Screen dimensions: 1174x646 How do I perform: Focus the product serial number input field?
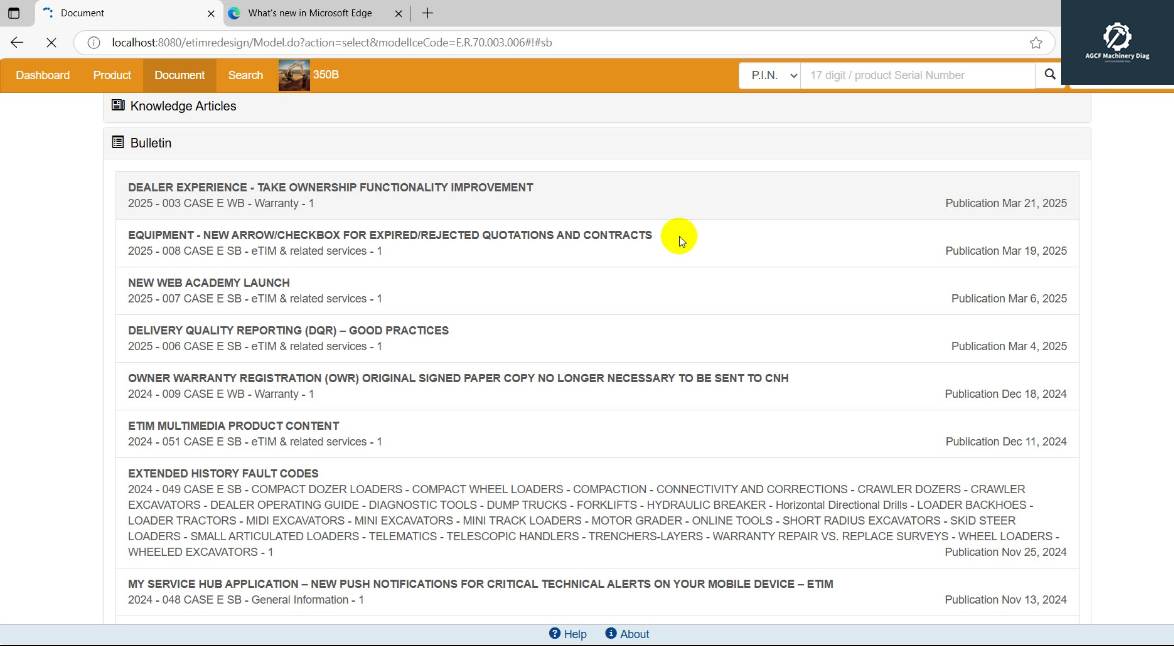click(917, 75)
